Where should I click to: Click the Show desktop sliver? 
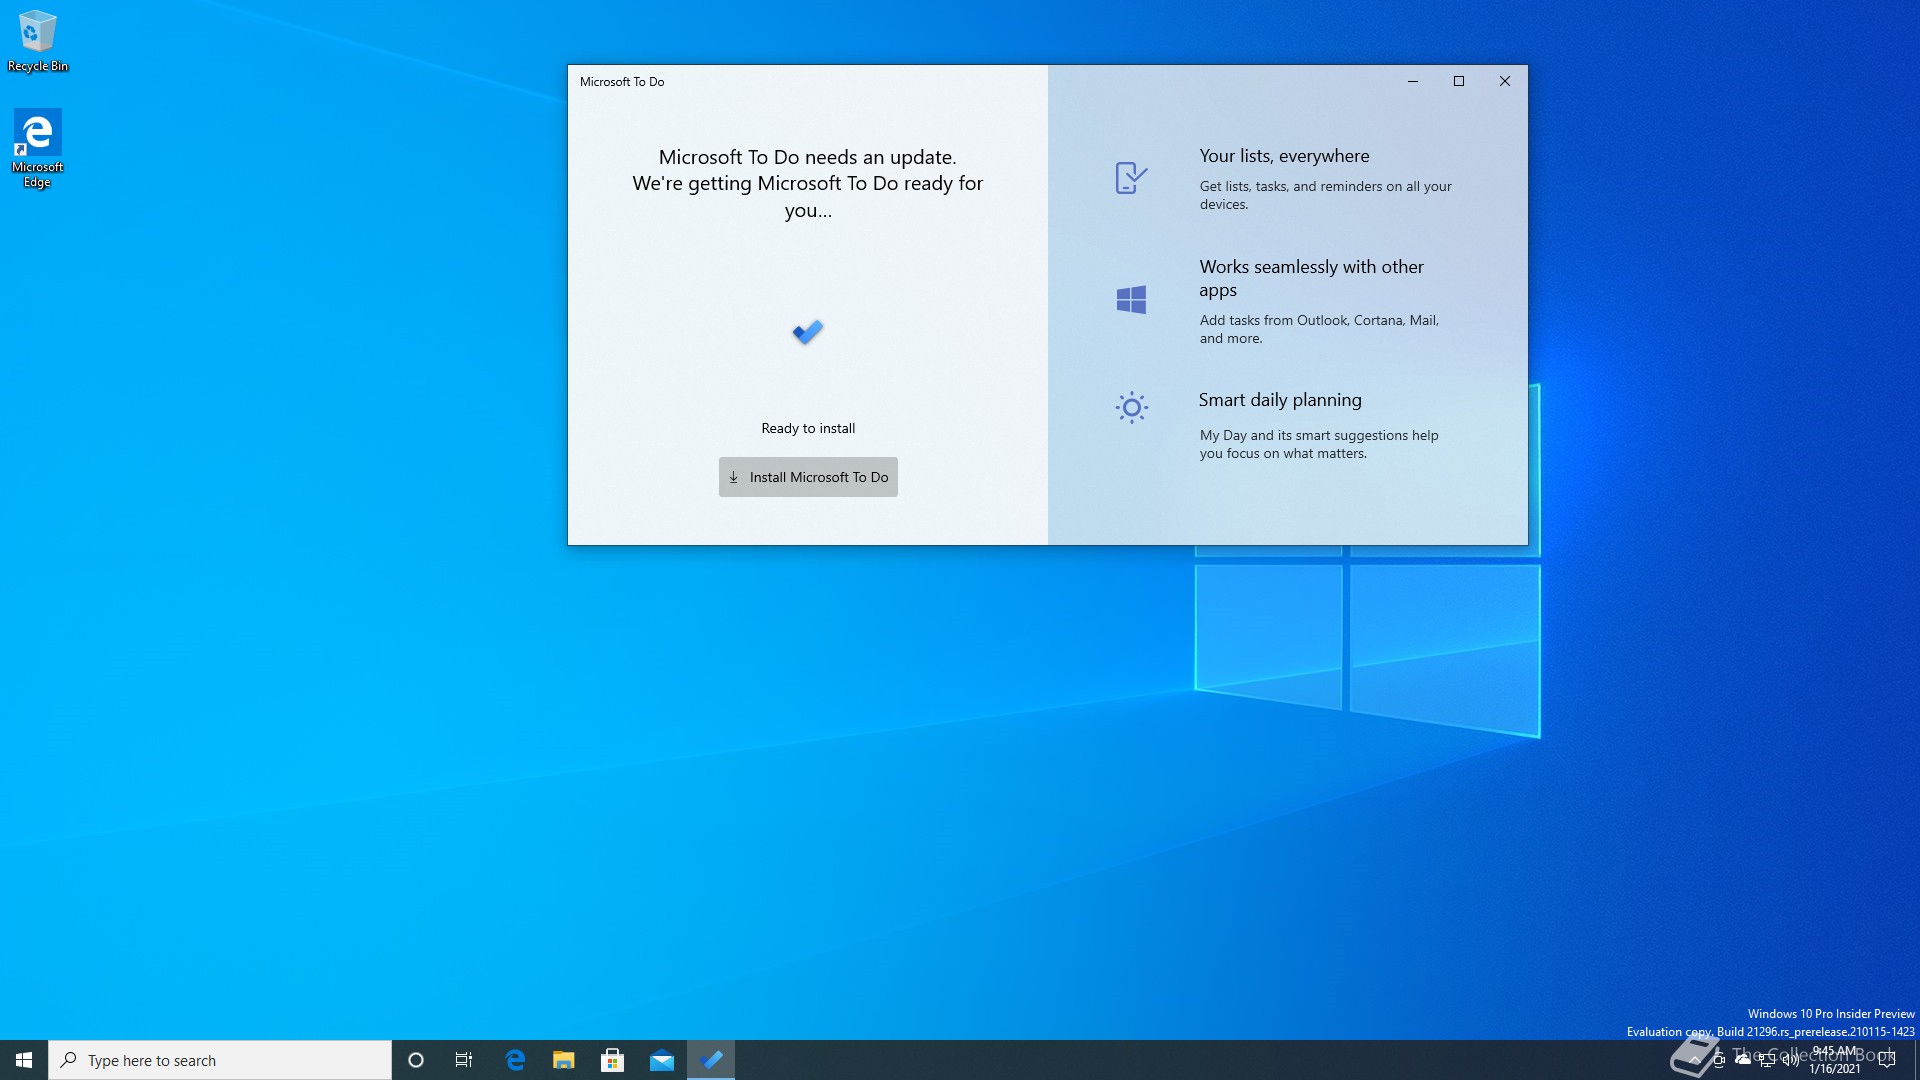click(1916, 1060)
